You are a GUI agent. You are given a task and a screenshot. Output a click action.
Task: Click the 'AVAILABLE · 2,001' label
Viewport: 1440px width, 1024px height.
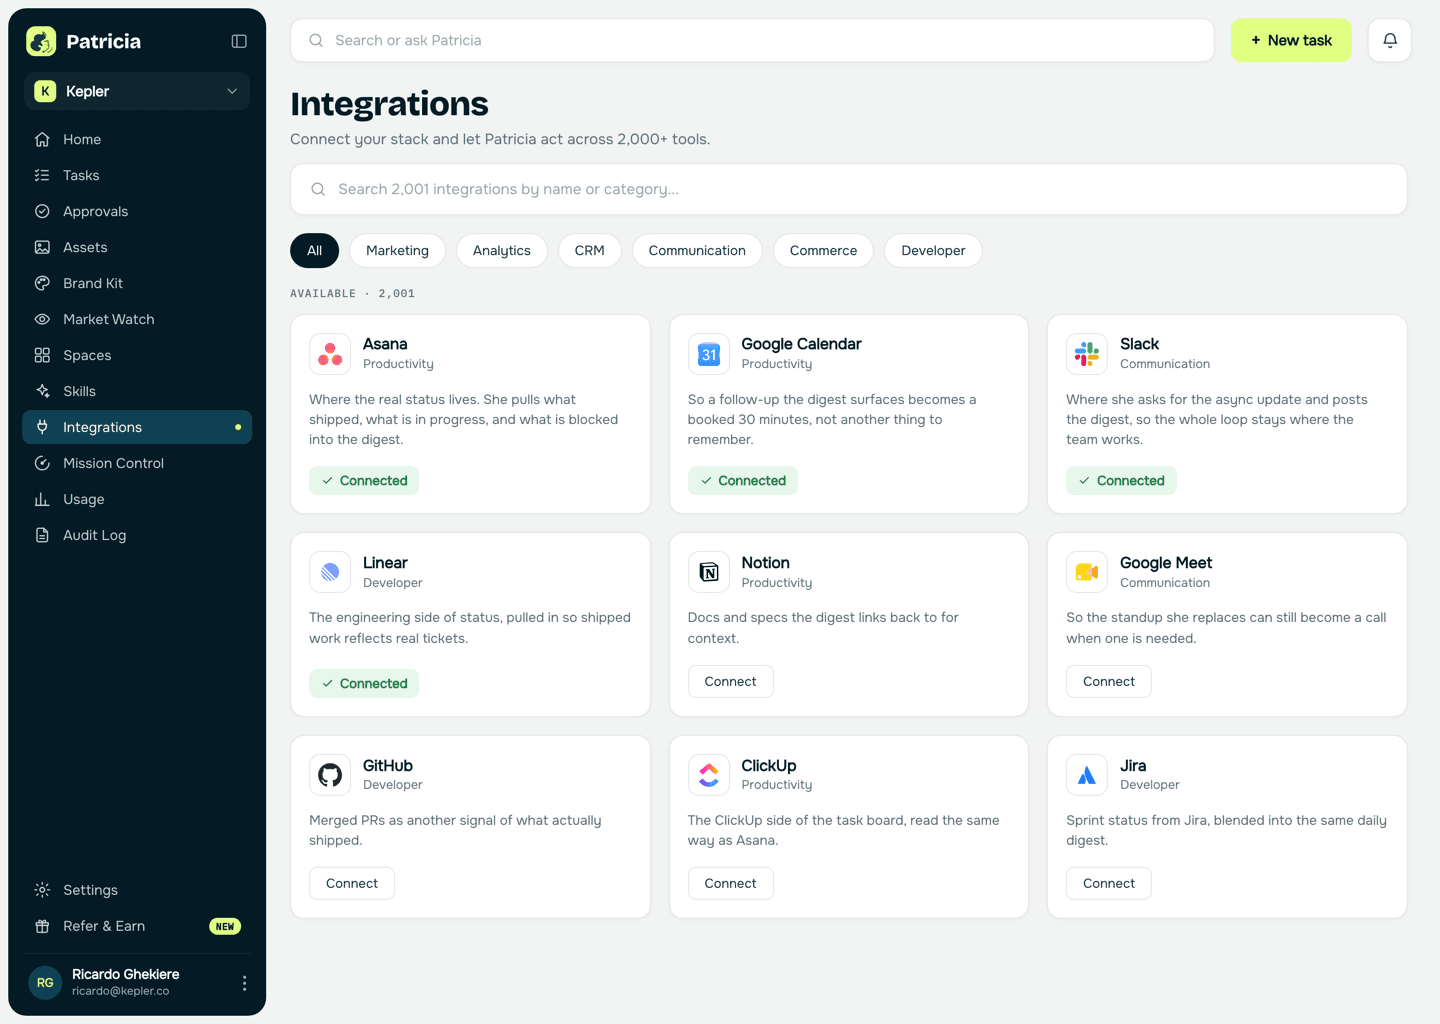(352, 294)
